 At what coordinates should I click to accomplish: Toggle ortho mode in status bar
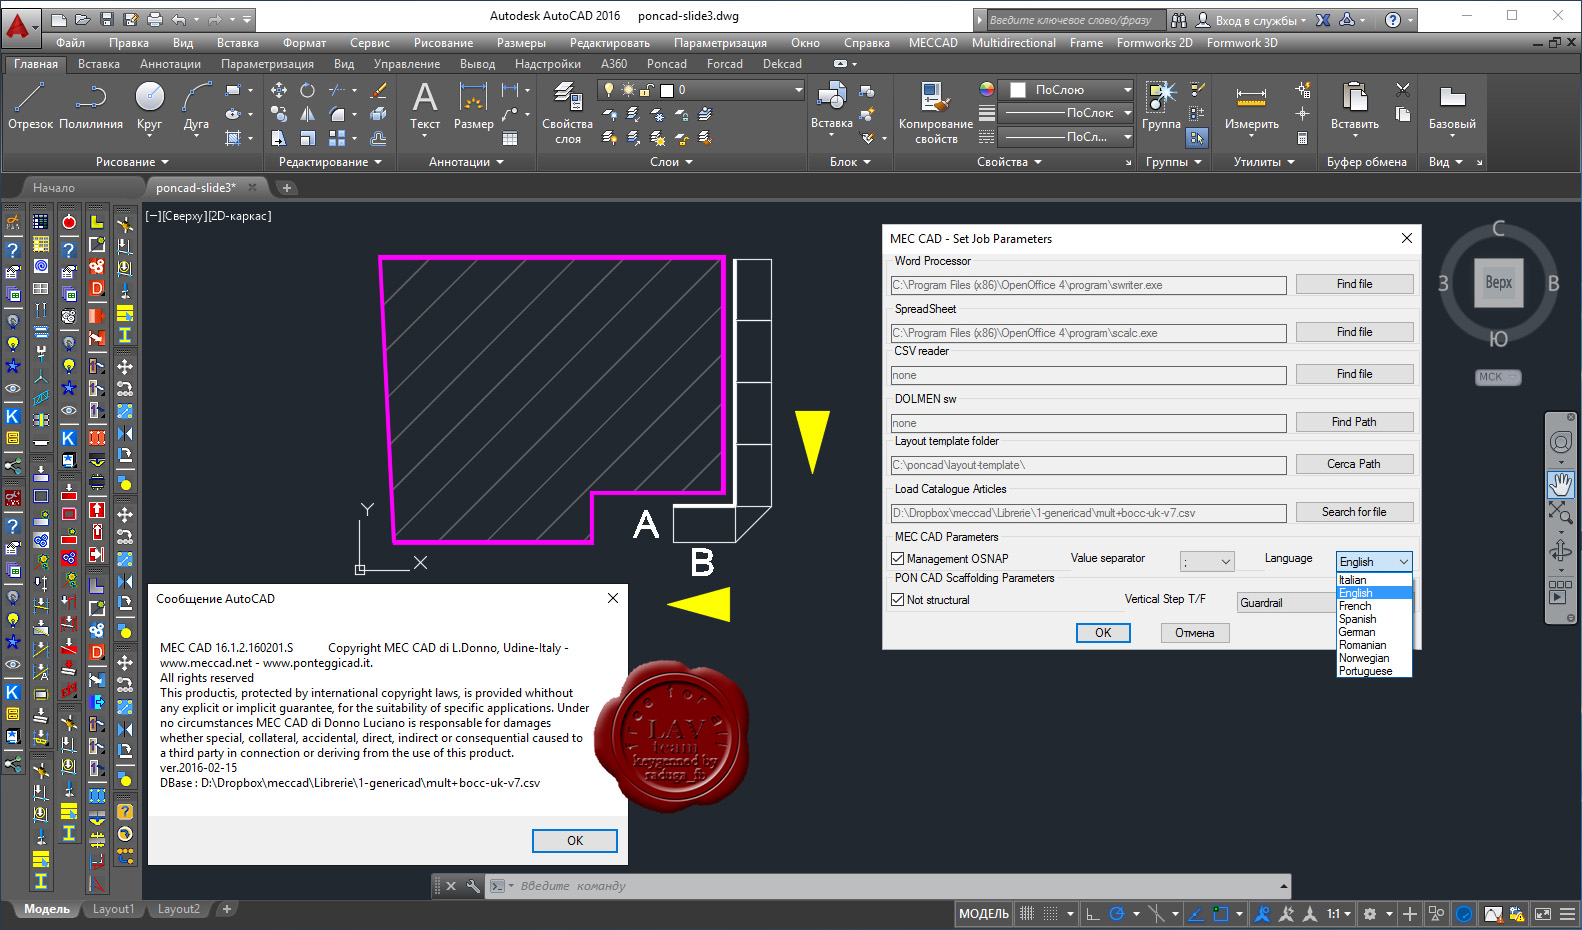1093,914
